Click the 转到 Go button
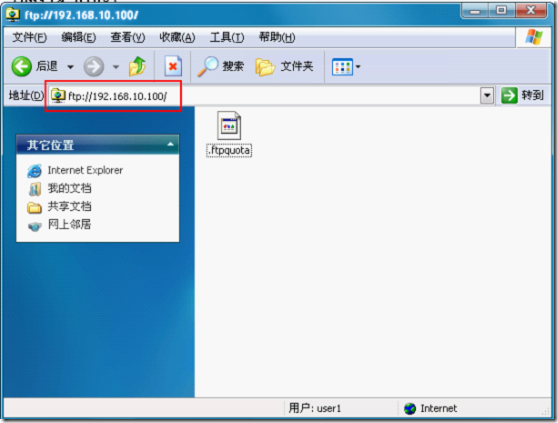 point(522,95)
